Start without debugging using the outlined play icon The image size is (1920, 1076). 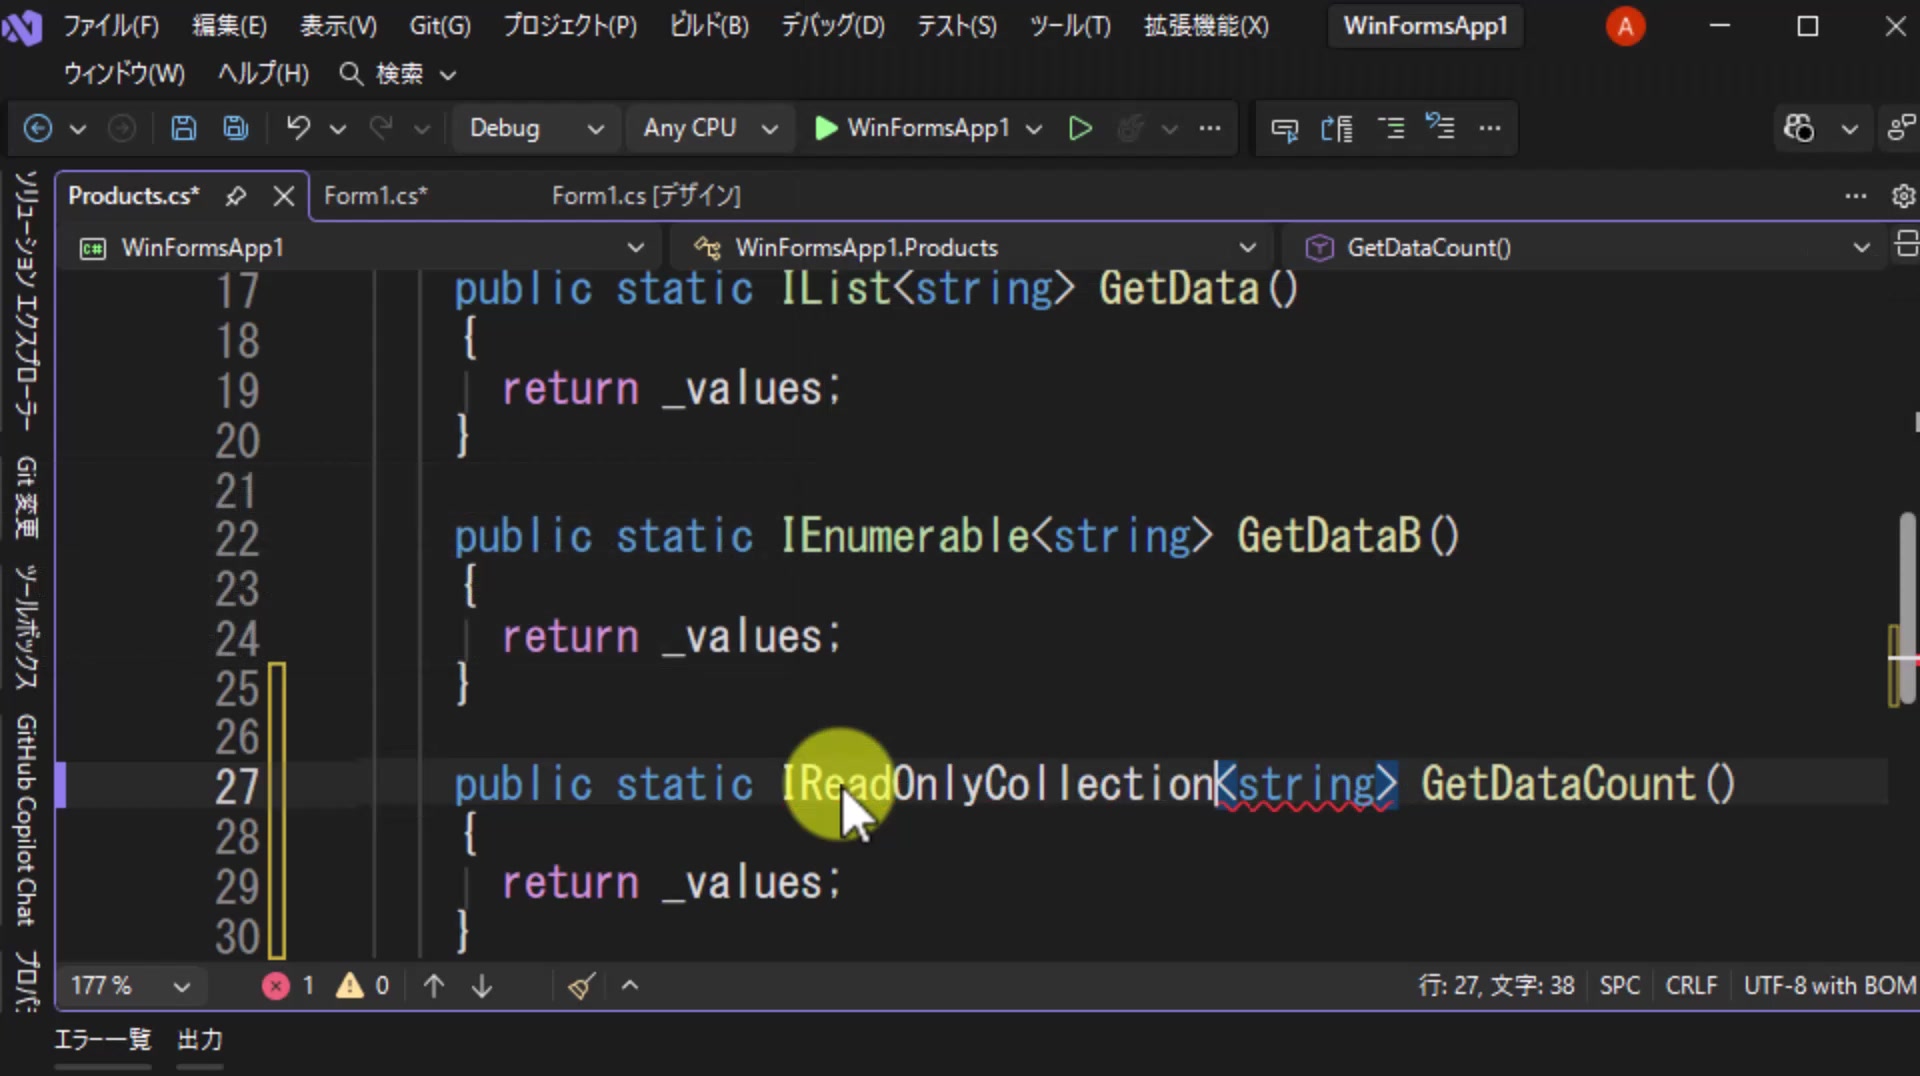(x=1080, y=128)
